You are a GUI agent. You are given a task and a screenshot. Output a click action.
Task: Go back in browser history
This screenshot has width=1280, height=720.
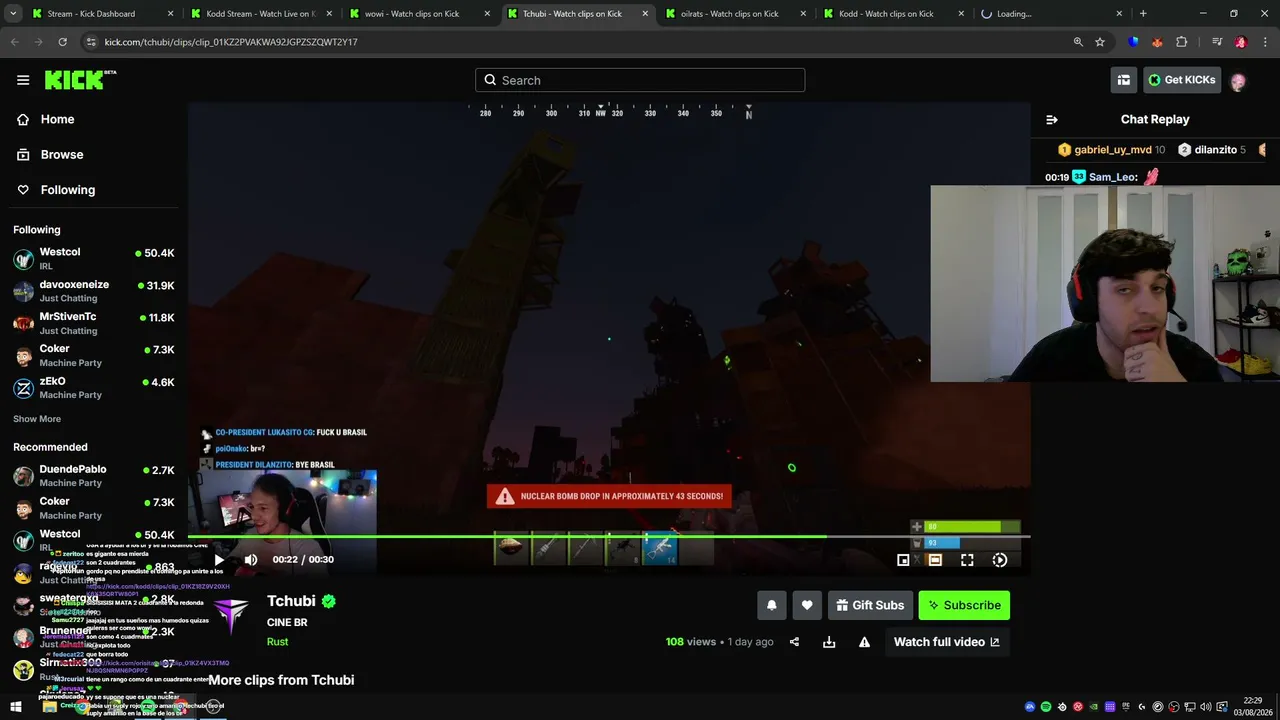[x=15, y=42]
